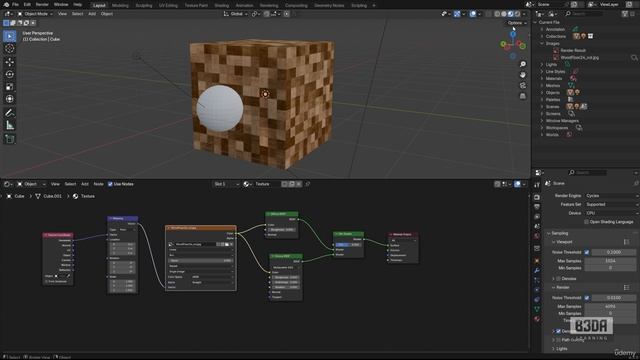
Task: Open the Output properties tab icon
Action: 537,207
